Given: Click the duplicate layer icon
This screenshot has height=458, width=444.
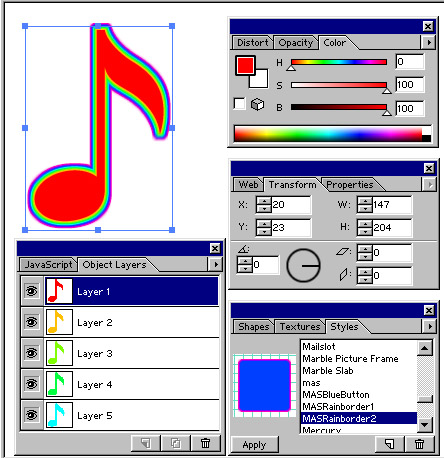Looking at the screenshot, I should [176, 443].
